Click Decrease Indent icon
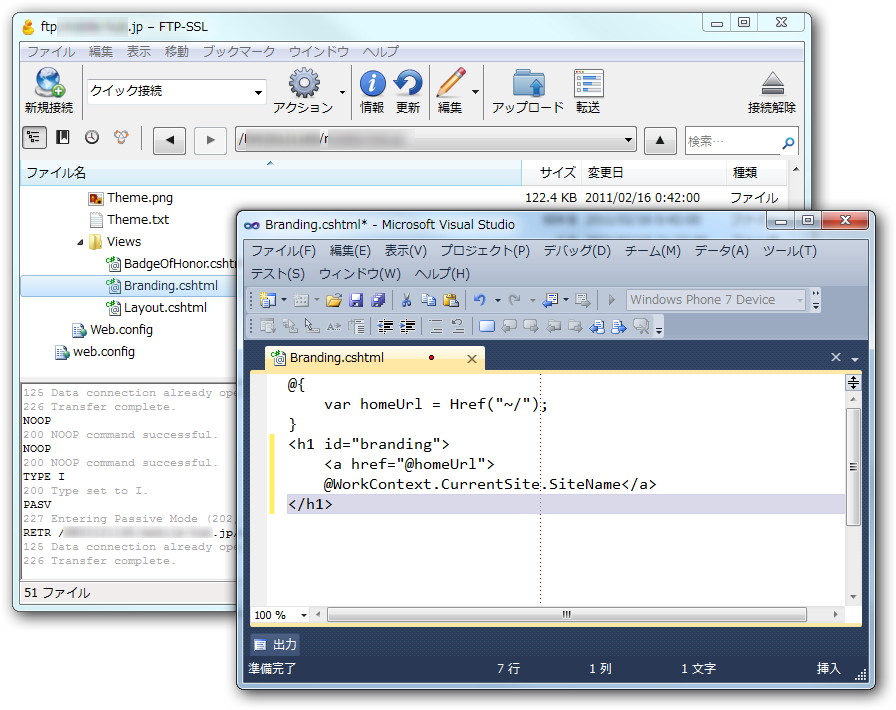 [x=385, y=326]
